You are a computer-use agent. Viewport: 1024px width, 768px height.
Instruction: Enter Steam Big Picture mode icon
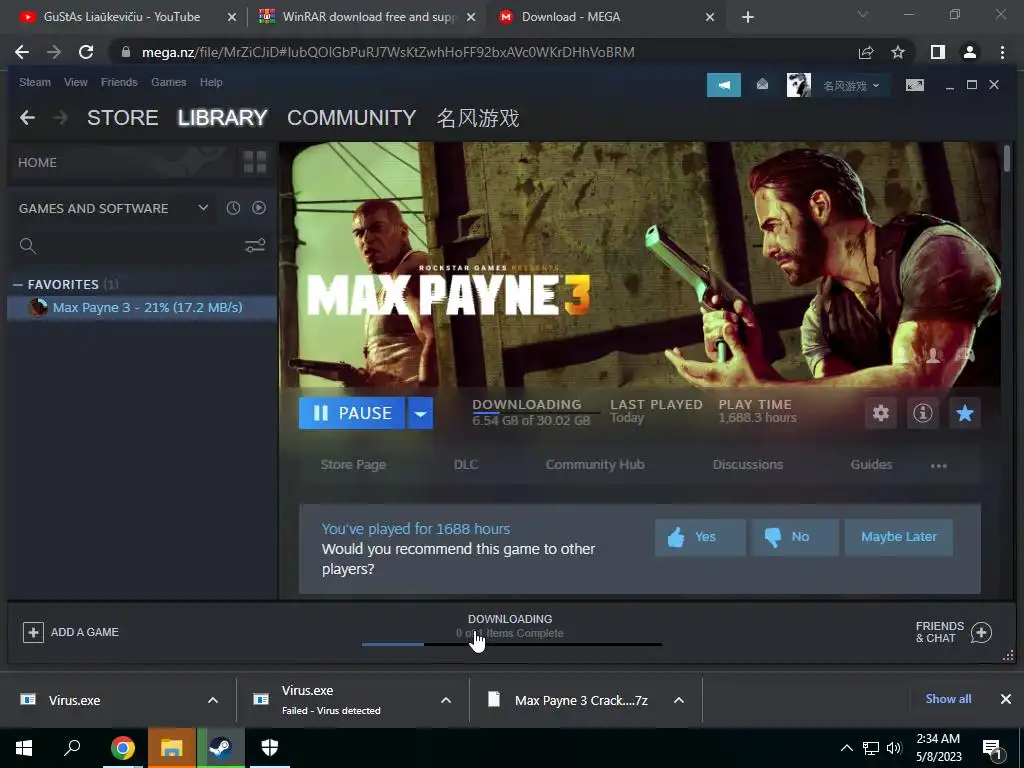[x=914, y=85]
